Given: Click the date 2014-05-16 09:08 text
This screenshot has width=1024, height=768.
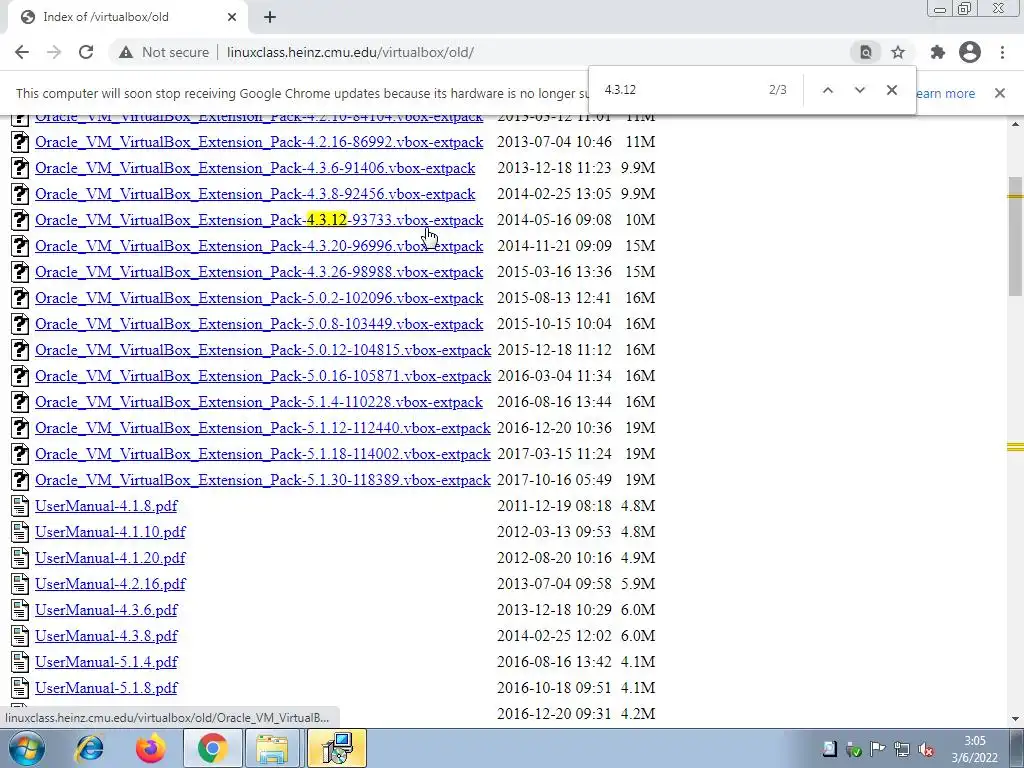Looking at the screenshot, I should tap(554, 220).
